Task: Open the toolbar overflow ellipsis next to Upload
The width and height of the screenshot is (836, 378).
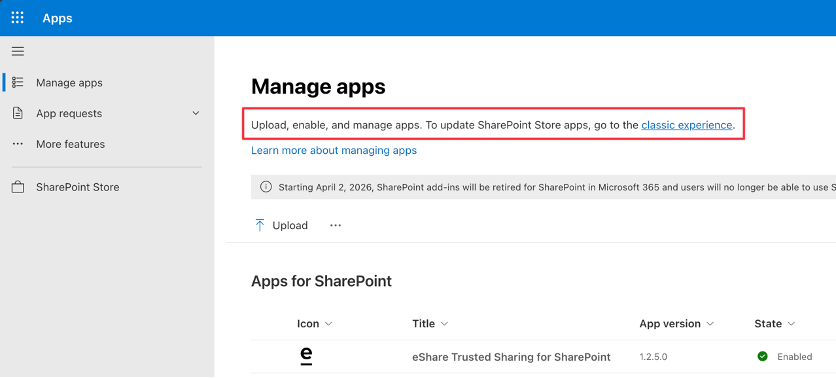Action: (335, 226)
